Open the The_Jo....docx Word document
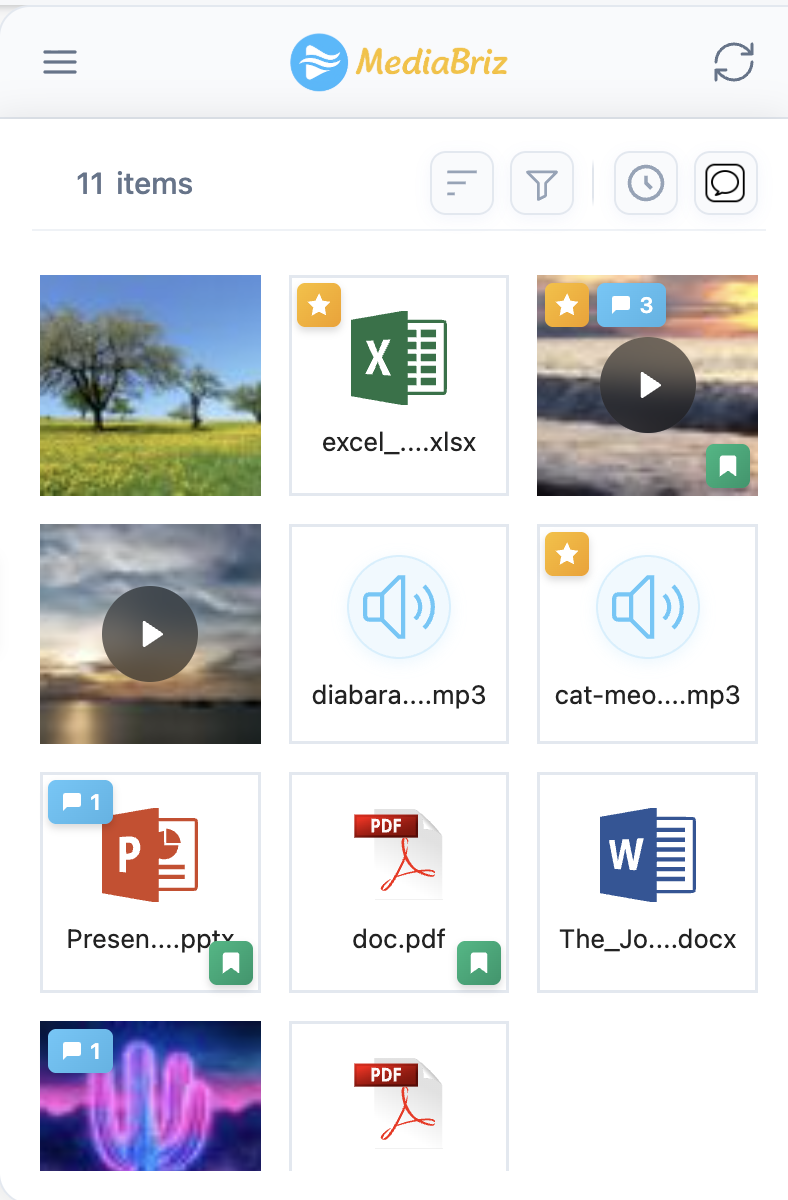The width and height of the screenshot is (788, 1200). click(x=646, y=855)
